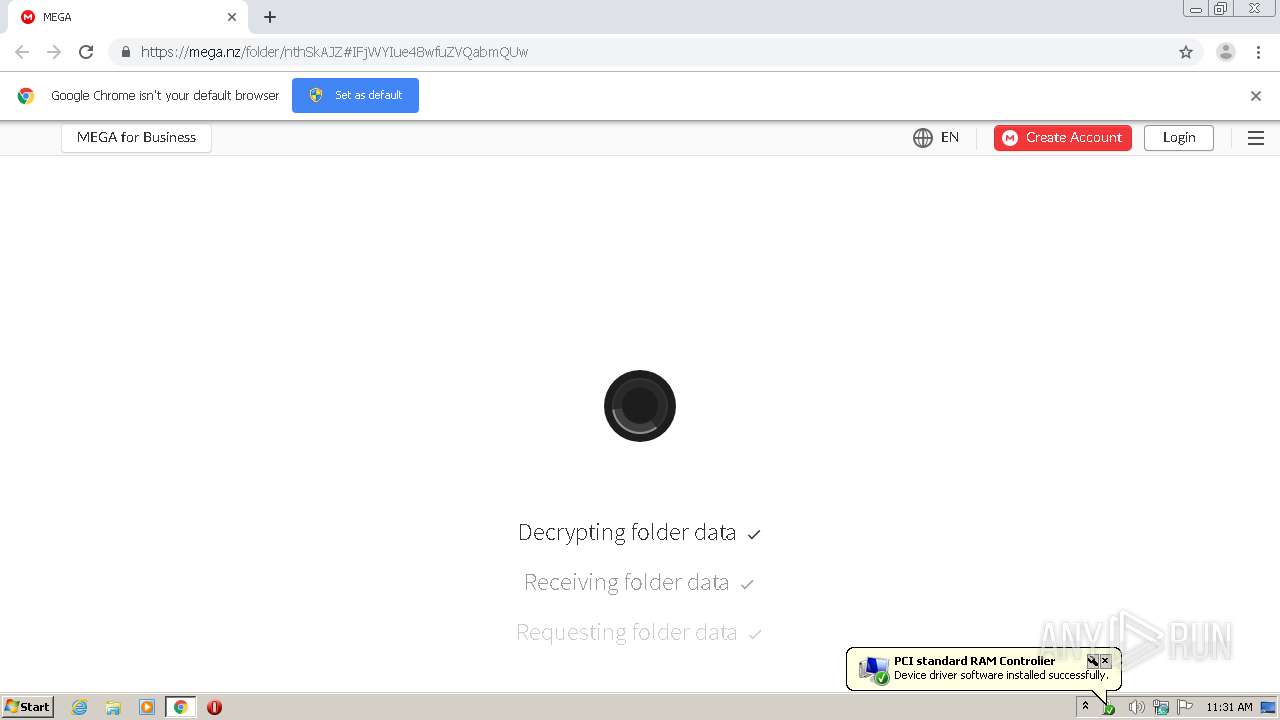The width and height of the screenshot is (1280, 720).
Task: Click the circular loading spinner
Action: tap(640, 406)
